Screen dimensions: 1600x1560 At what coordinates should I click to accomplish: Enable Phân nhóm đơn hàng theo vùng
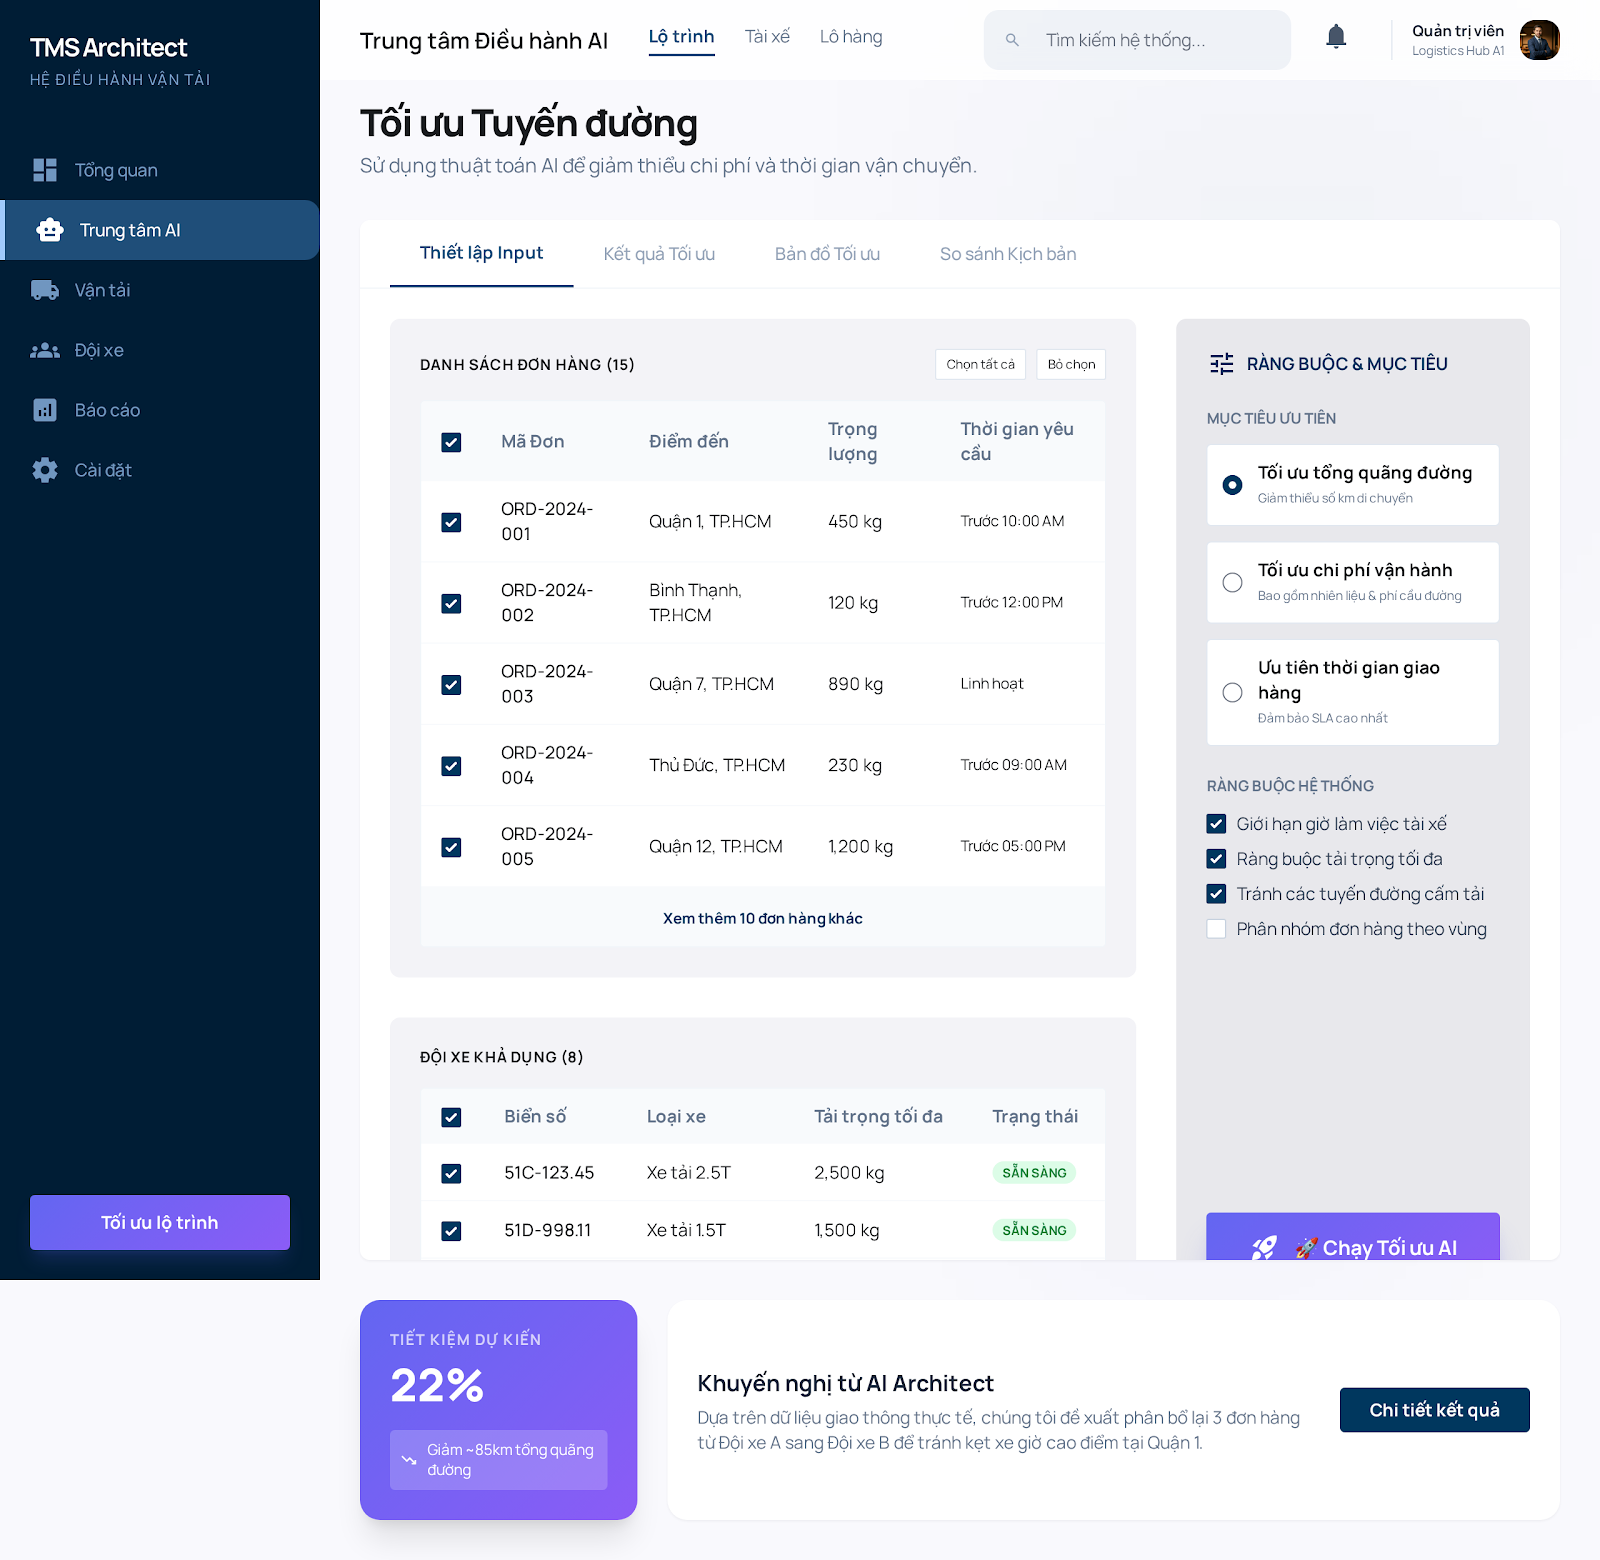pos(1217,929)
